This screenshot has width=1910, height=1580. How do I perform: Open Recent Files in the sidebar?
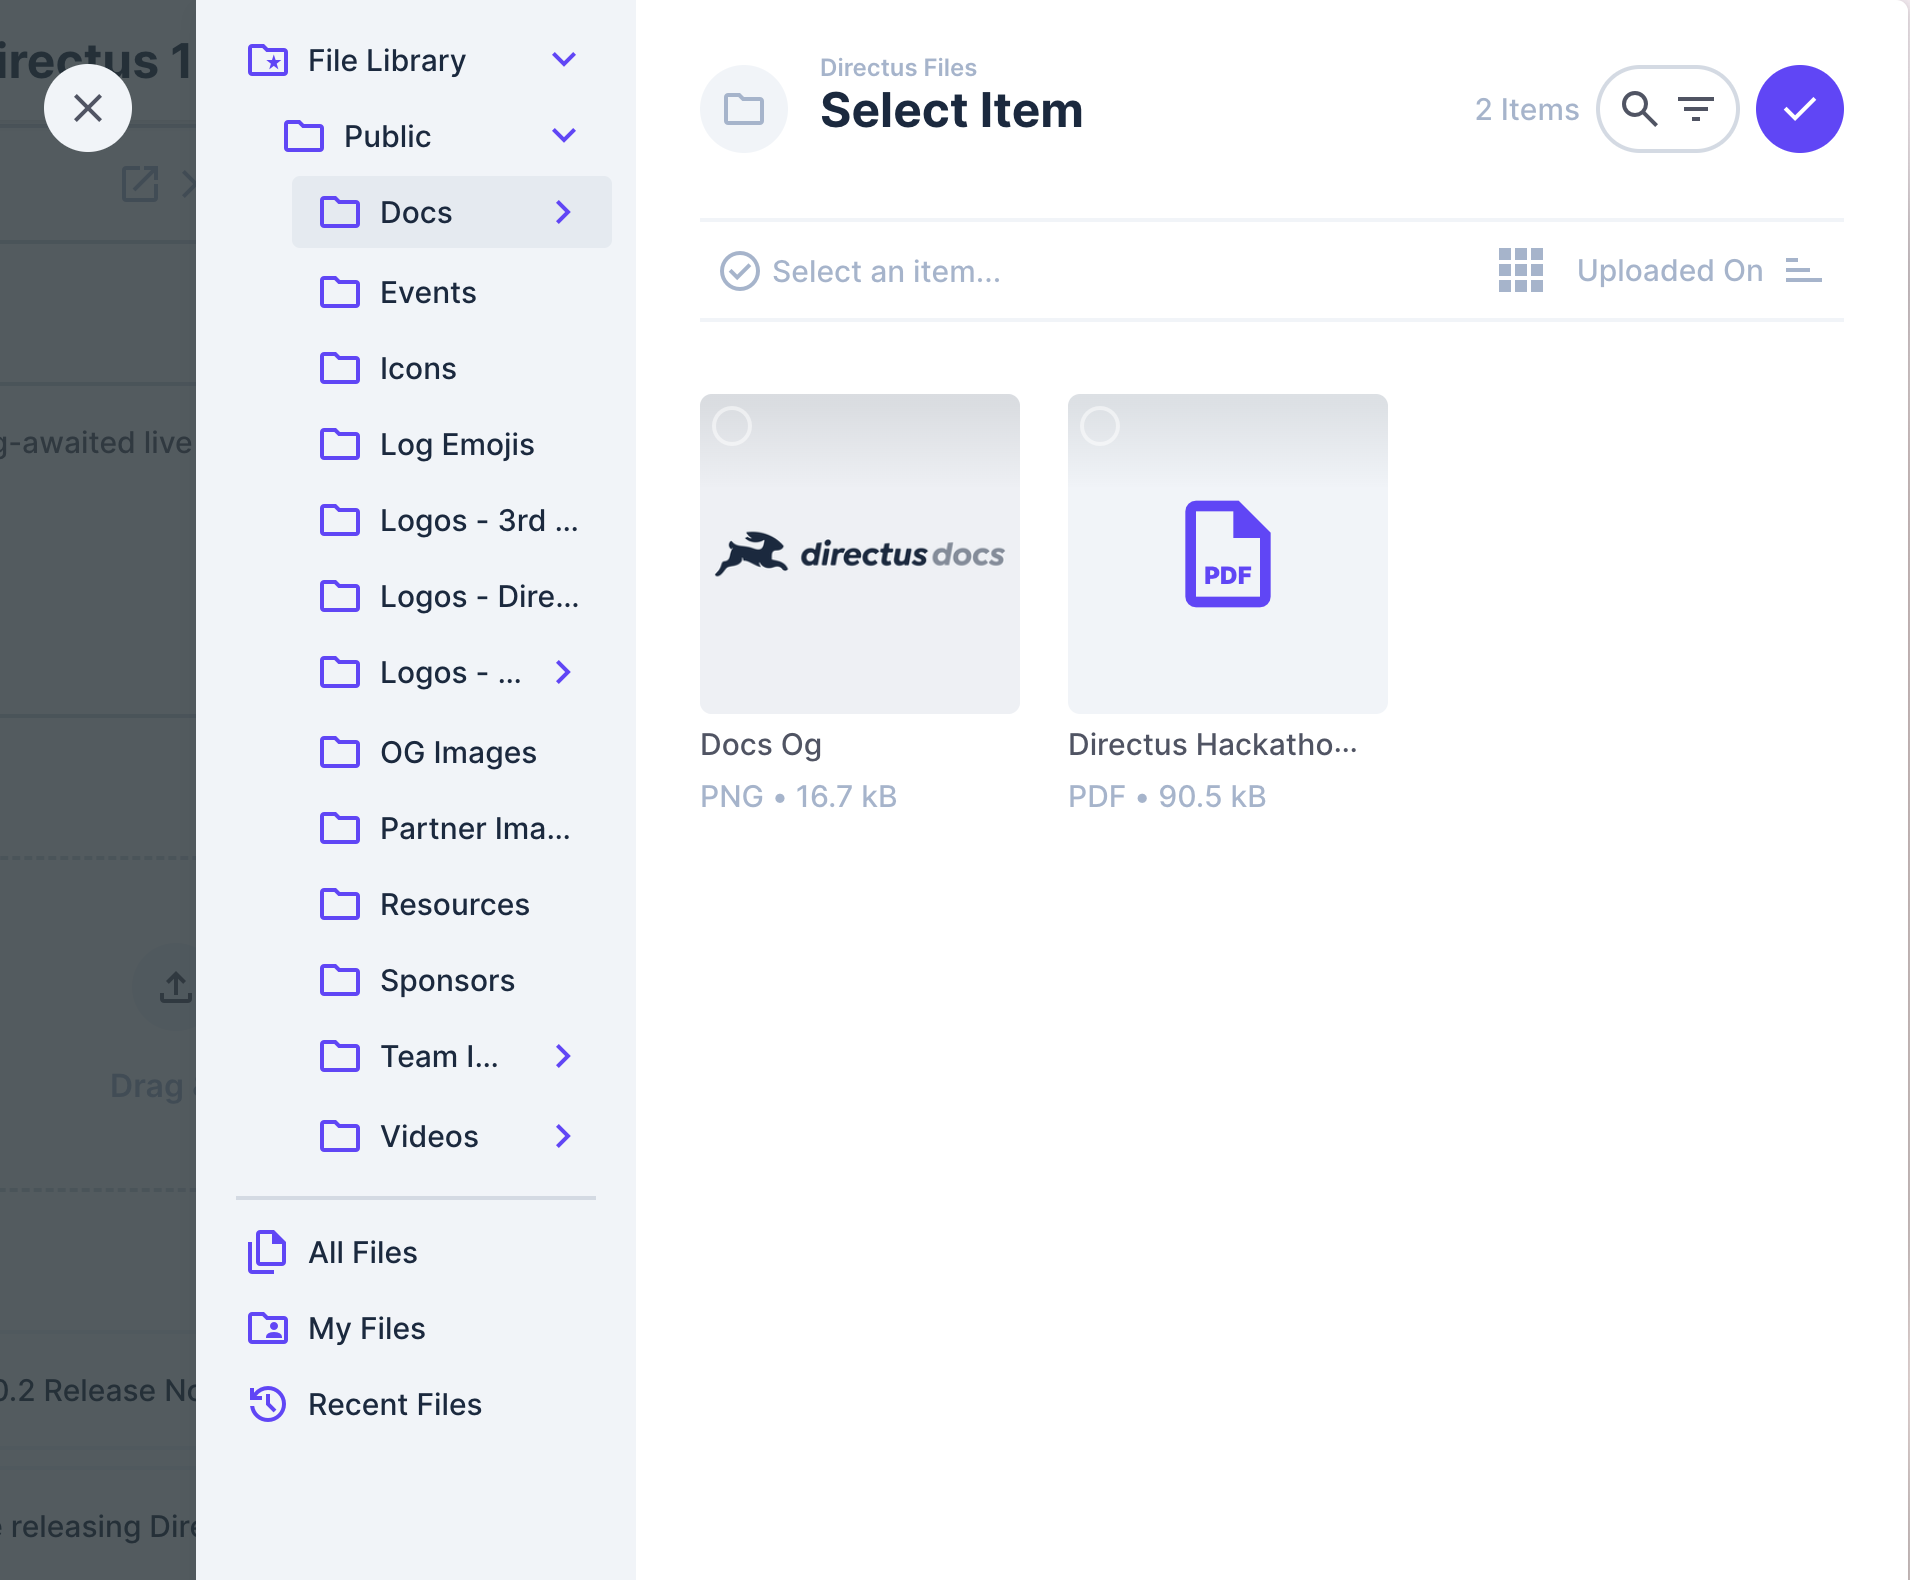(394, 1404)
